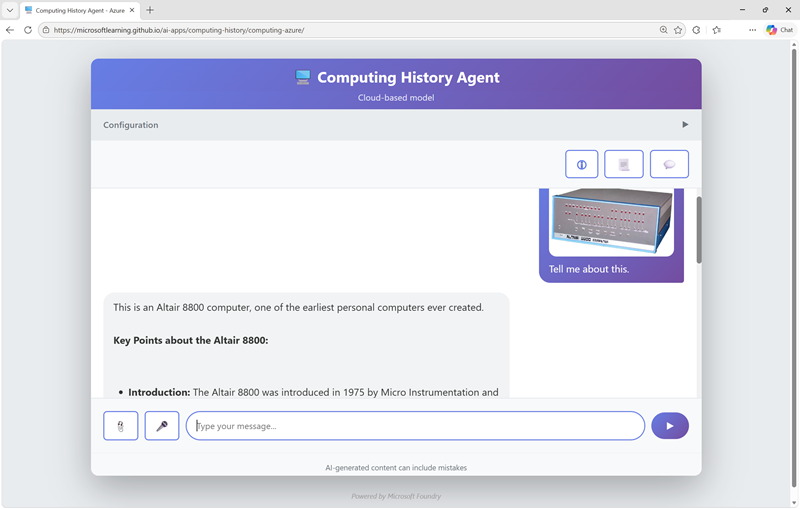This screenshot has width=800, height=509.
Task: Click Powered by Microsoft Foundry footer text
Action: click(x=396, y=496)
